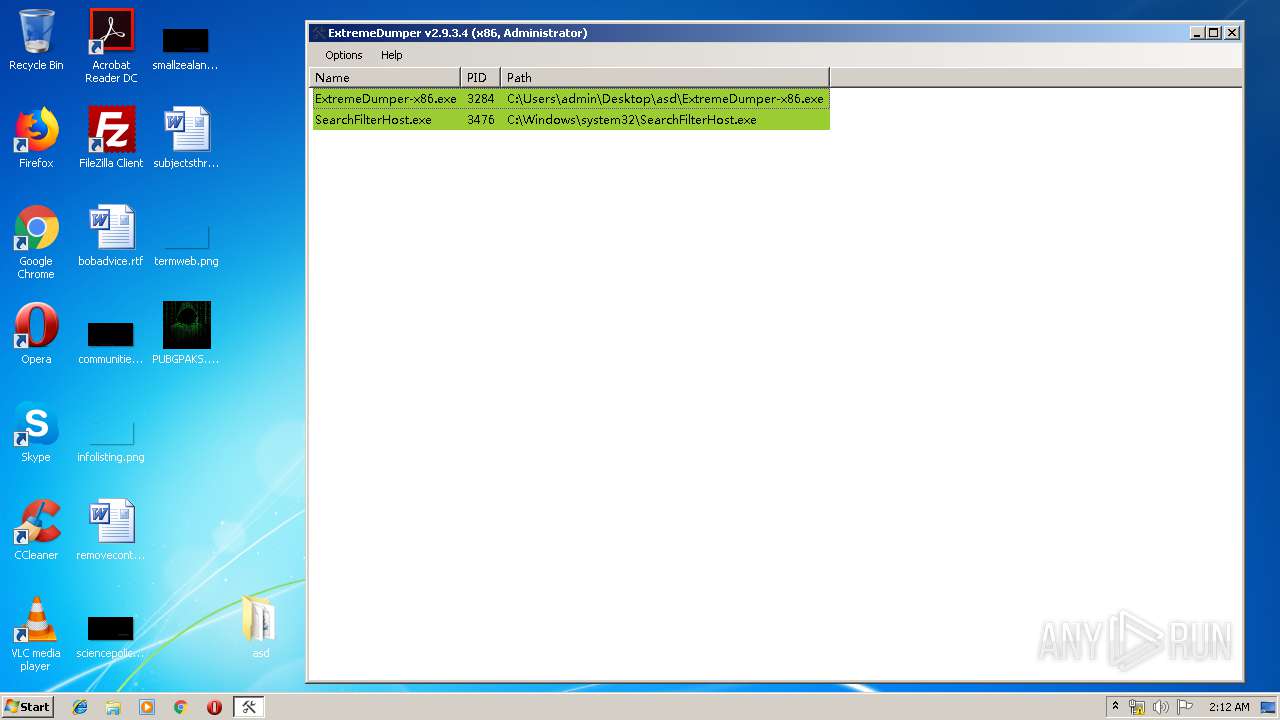Select the subjectsthr document icon

point(186,138)
